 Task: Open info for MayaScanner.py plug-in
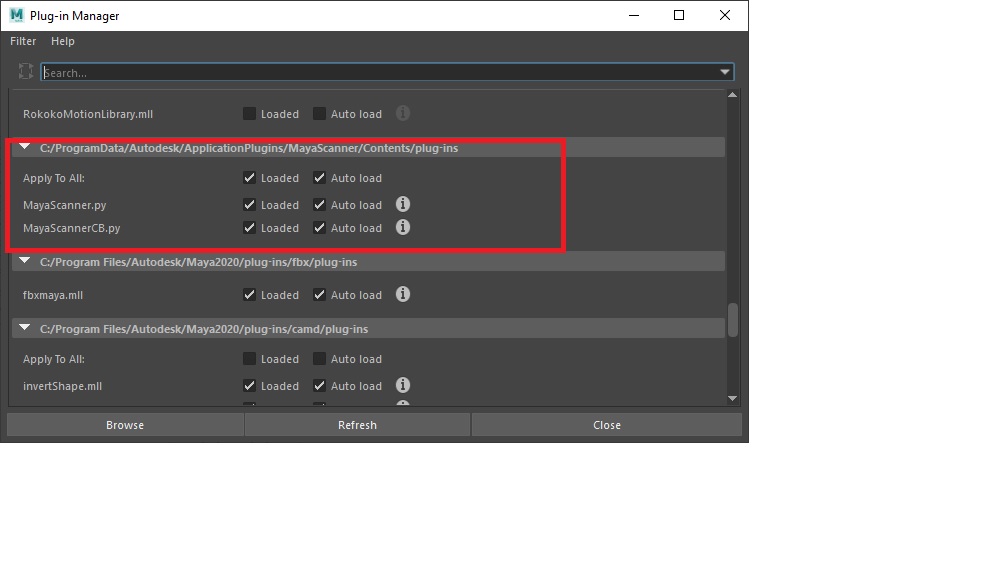click(402, 204)
